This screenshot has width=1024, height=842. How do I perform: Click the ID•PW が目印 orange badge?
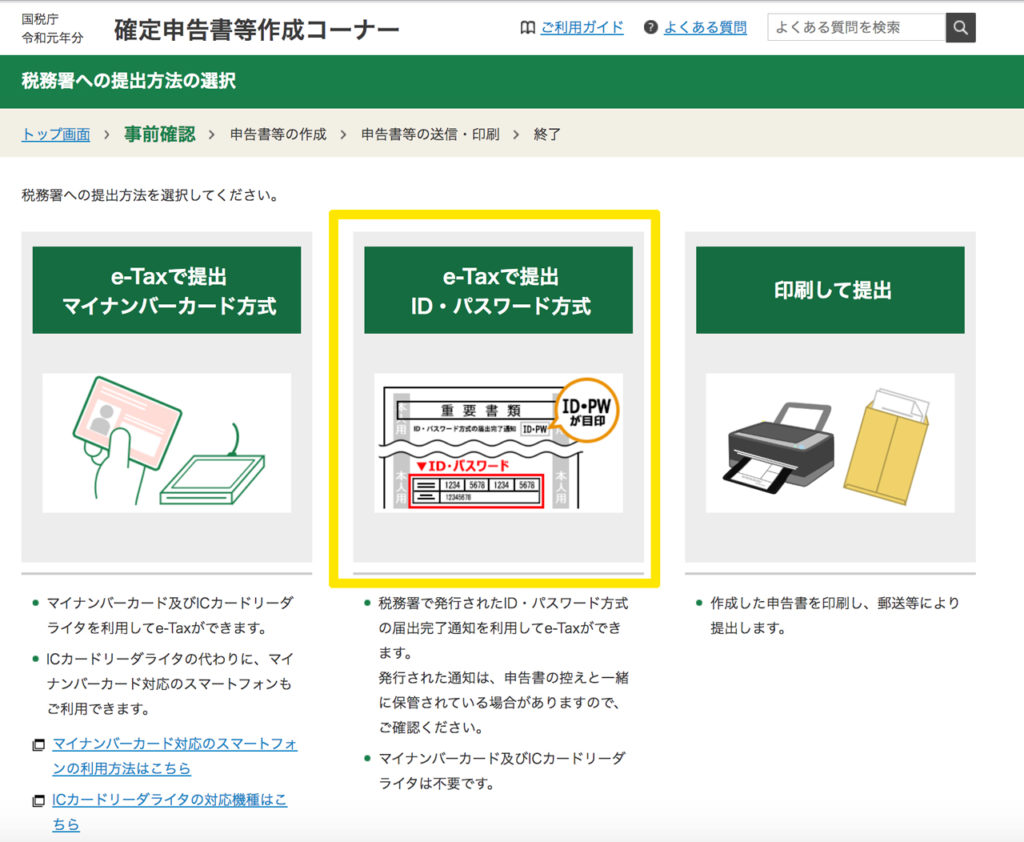click(586, 411)
